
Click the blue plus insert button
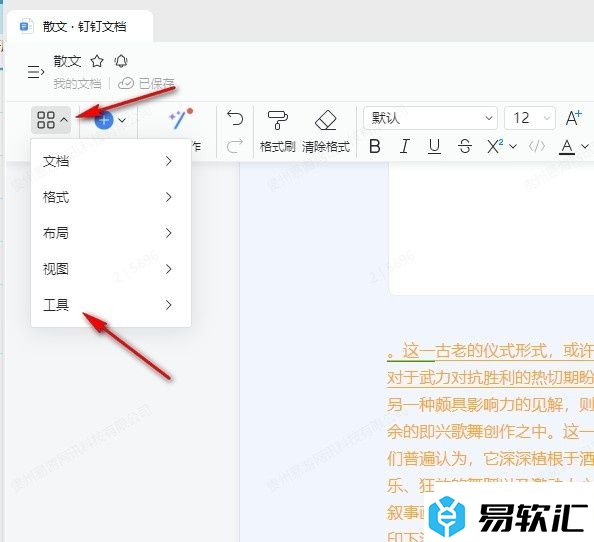click(x=104, y=120)
